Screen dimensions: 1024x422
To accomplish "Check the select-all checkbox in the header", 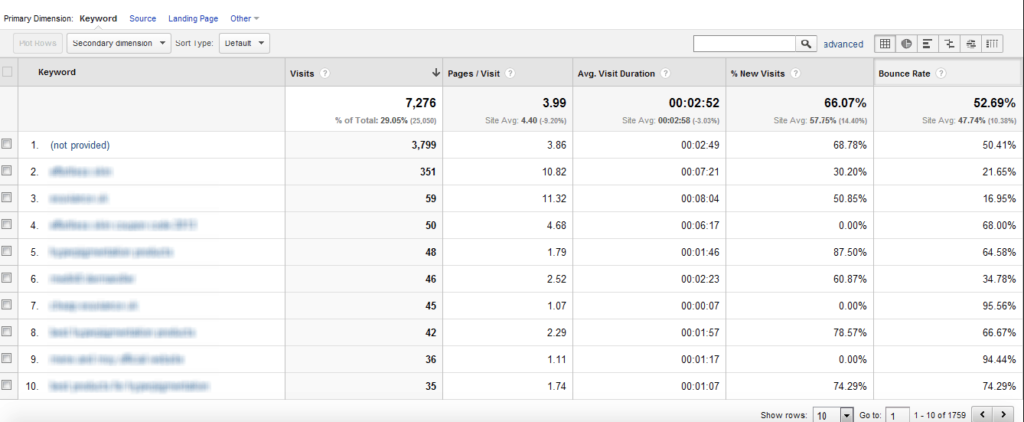I will coord(7,73).
